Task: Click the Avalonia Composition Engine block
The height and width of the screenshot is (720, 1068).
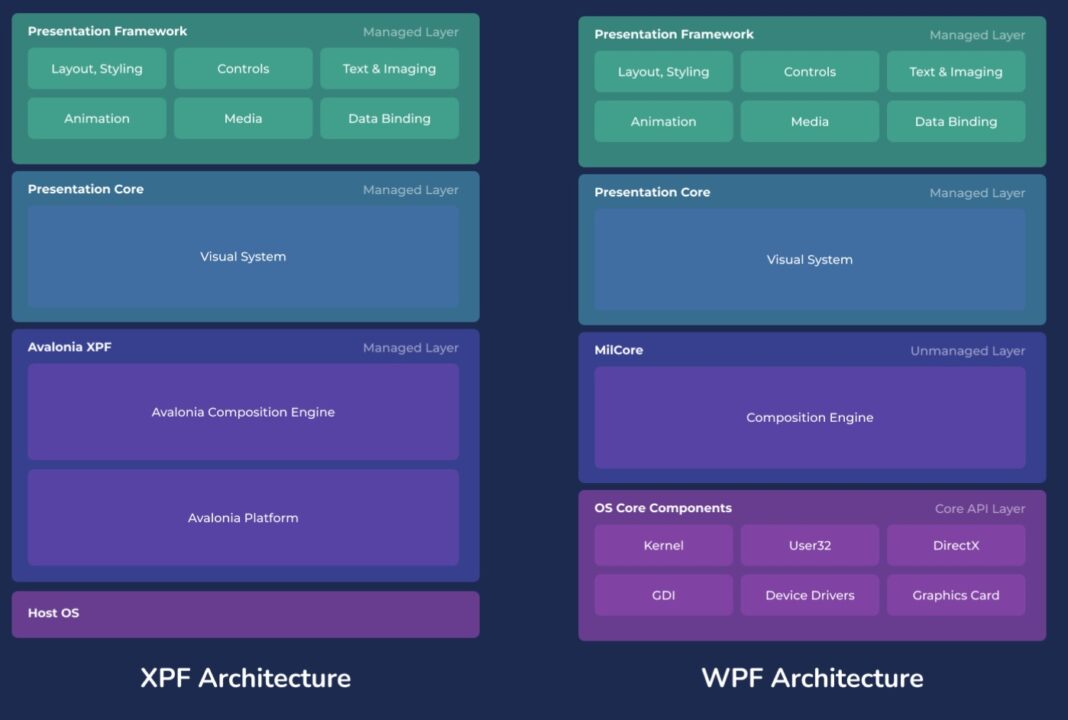Action: (x=243, y=412)
